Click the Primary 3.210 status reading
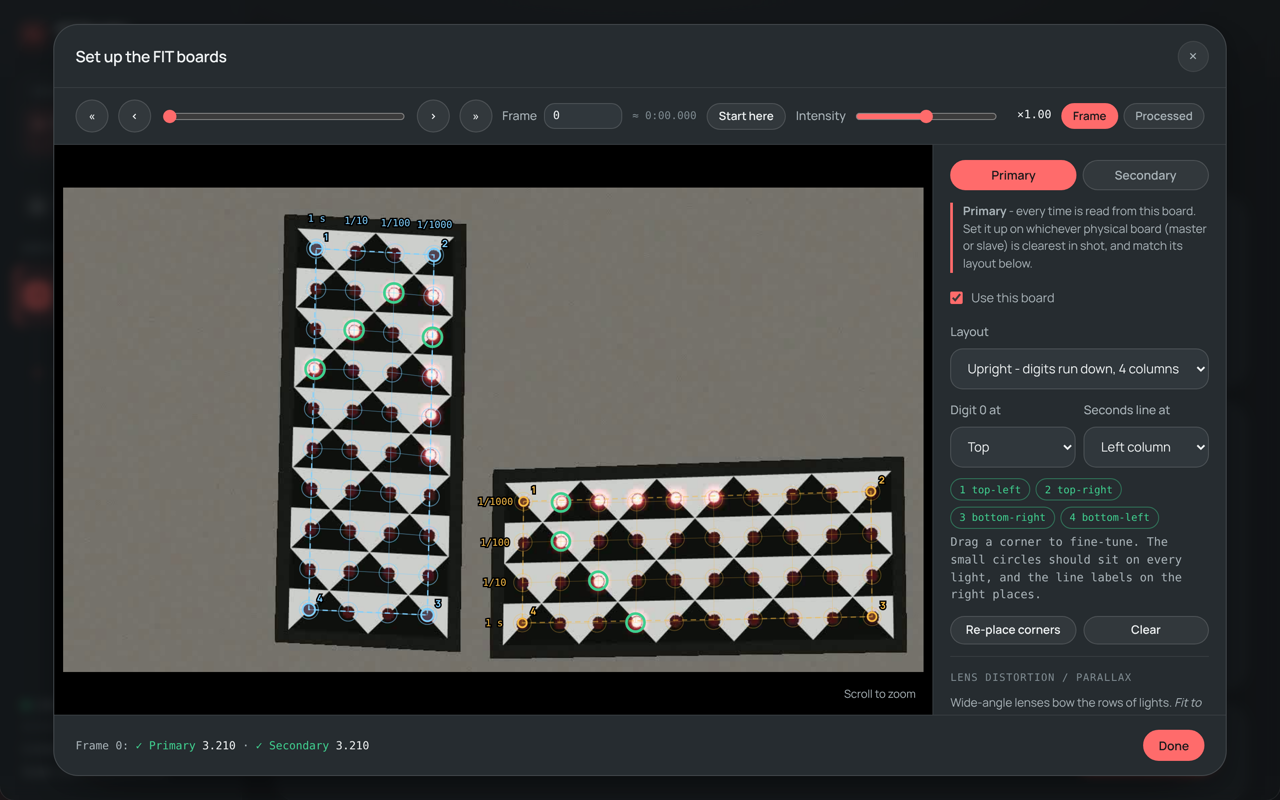The height and width of the screenshot is (800, 1280). click(x=186, y=746)
